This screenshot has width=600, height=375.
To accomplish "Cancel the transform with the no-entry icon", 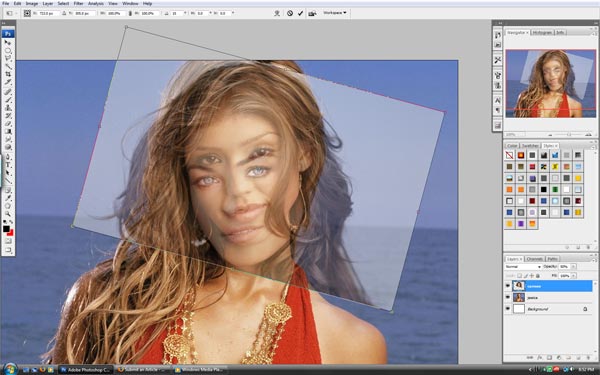I will (290, 13).
